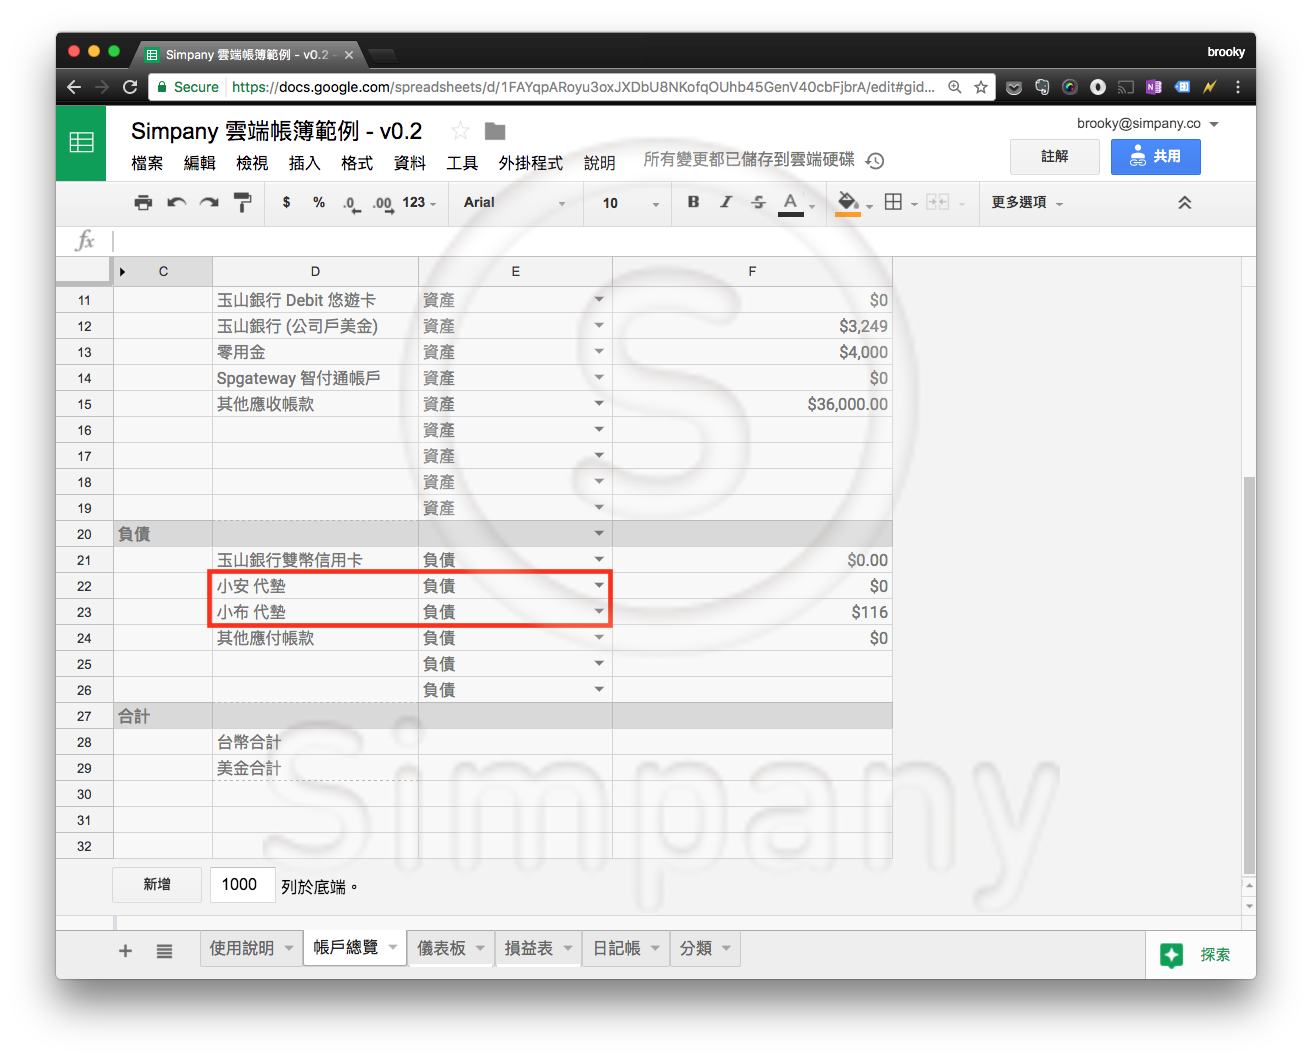Click the print icon in toolbar
Image resolution: width=1312 pixels, height=1059 pixels.
(x=143, y=203)
